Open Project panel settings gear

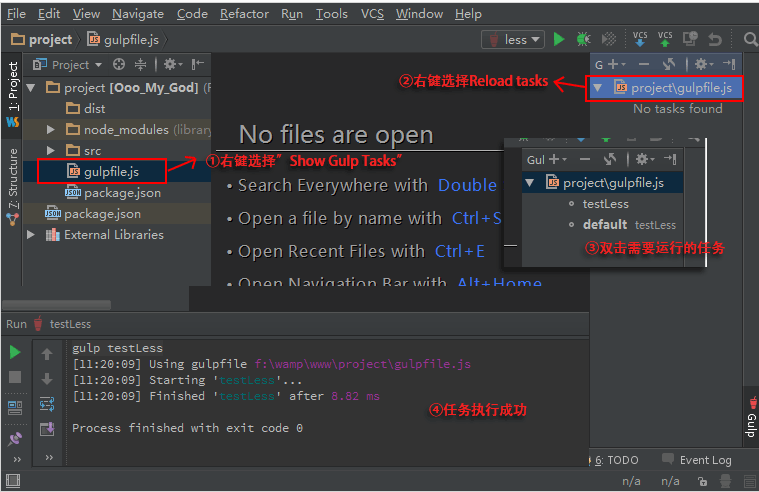(x=172, y=64)
